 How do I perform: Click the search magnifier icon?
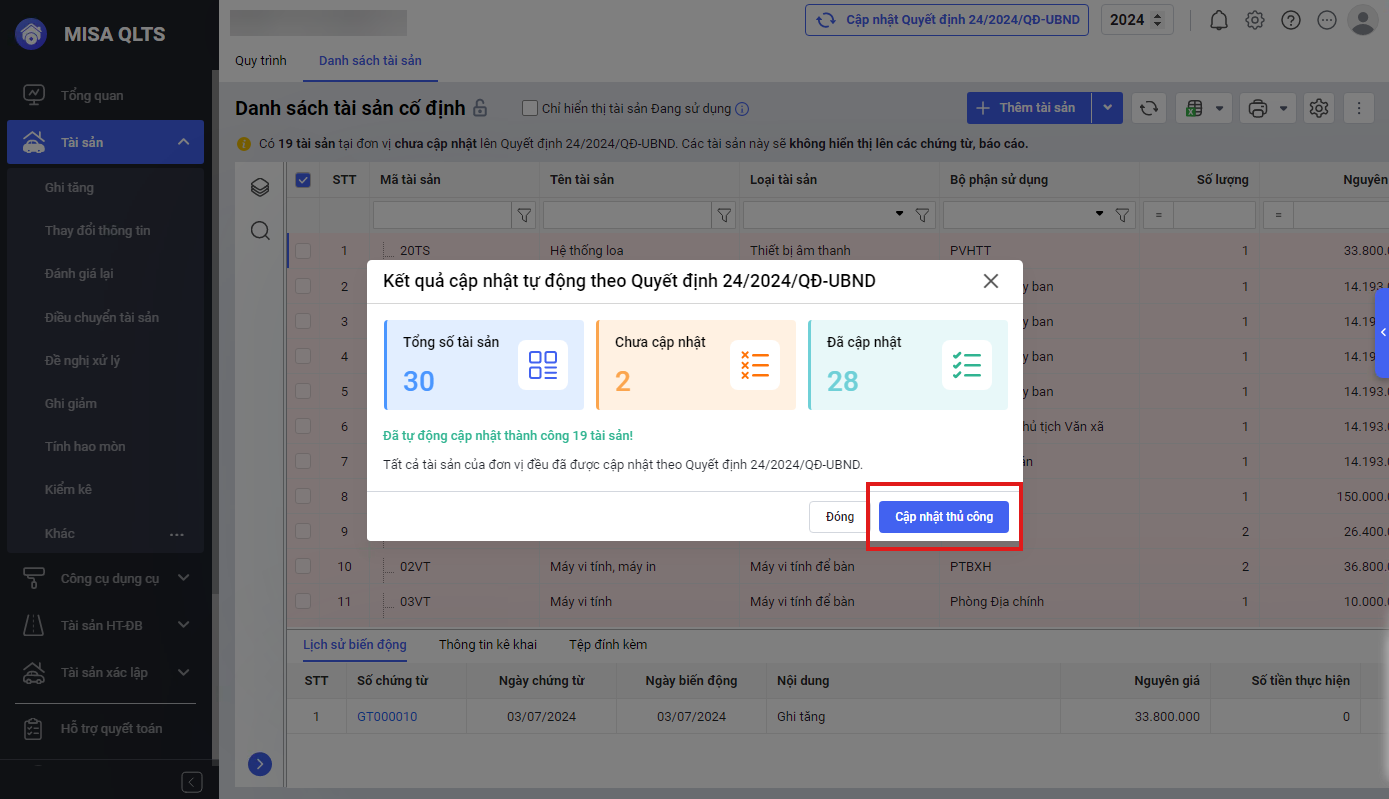click(x=260, y=231)
